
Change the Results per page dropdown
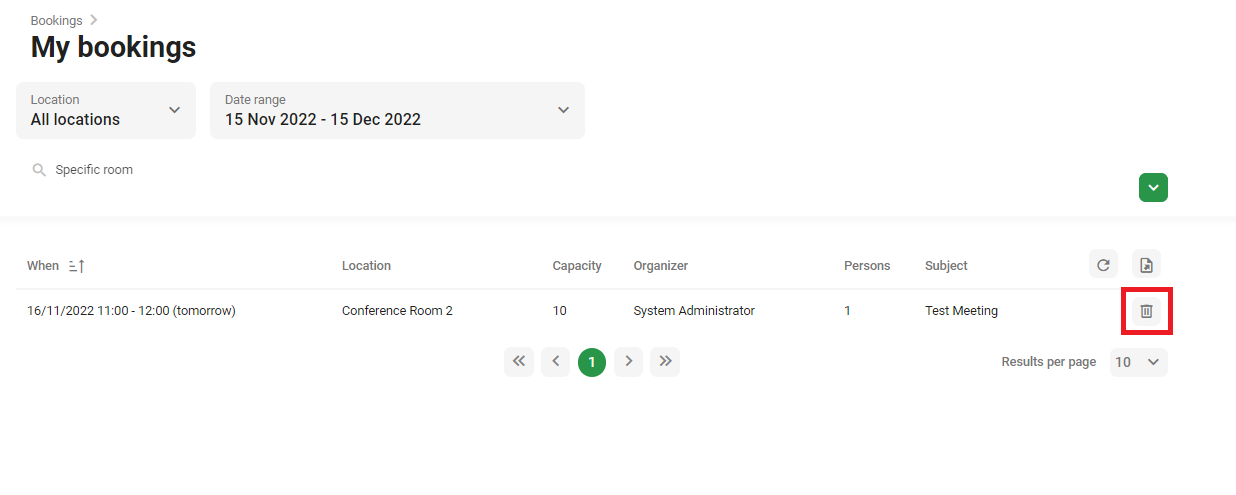1138,362
